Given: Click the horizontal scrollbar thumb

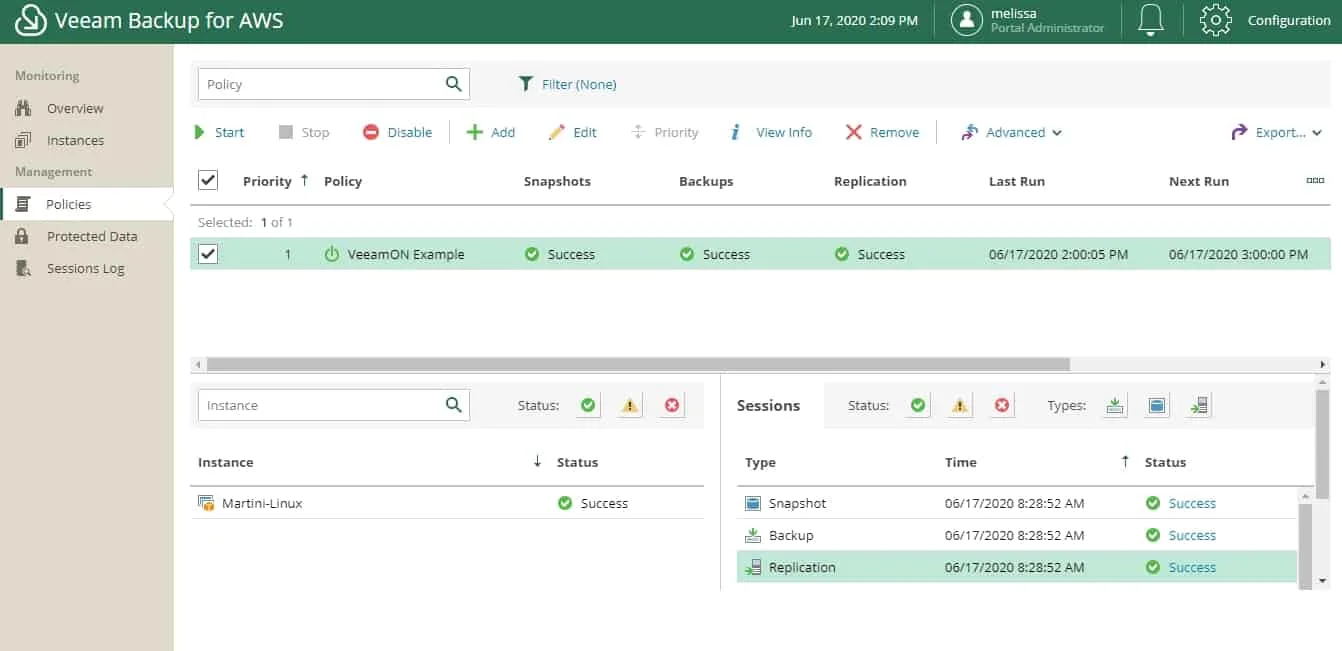Looking at the screenshot, I should pyautogui.click(x=638, y=365).
